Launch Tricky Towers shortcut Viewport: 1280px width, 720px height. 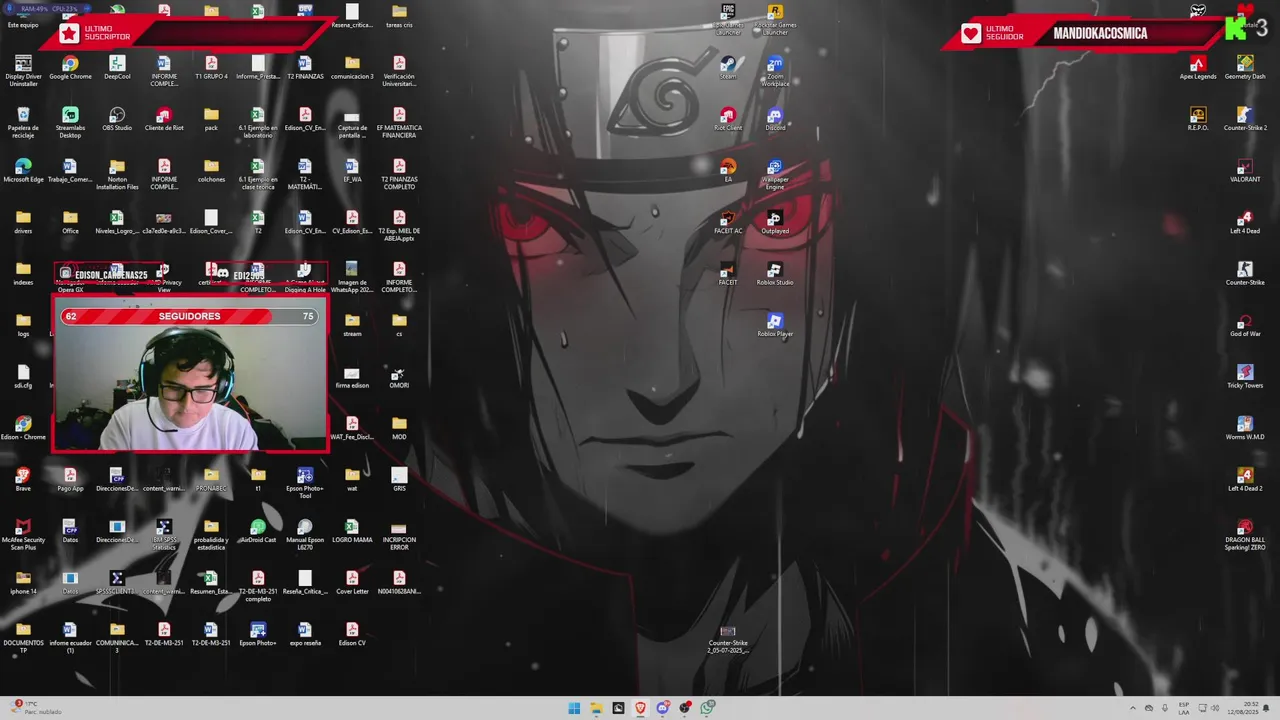click(1245, 377)
